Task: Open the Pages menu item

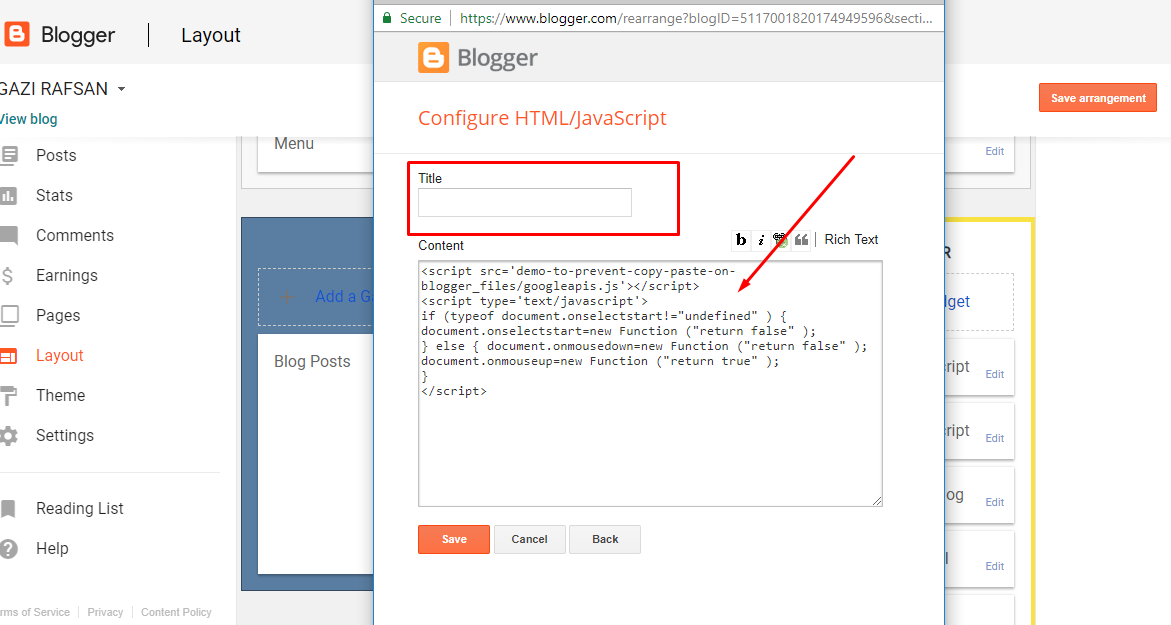Action: pyautogui.click(x=58, y=315)
